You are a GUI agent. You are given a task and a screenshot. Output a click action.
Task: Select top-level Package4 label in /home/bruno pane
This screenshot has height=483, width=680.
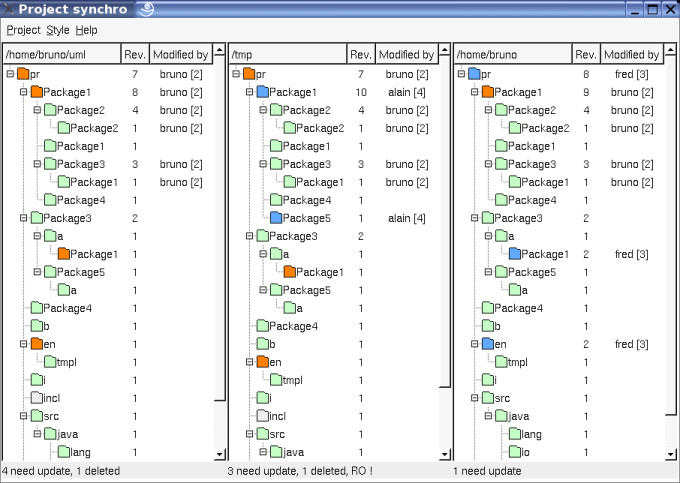(519, 308)
